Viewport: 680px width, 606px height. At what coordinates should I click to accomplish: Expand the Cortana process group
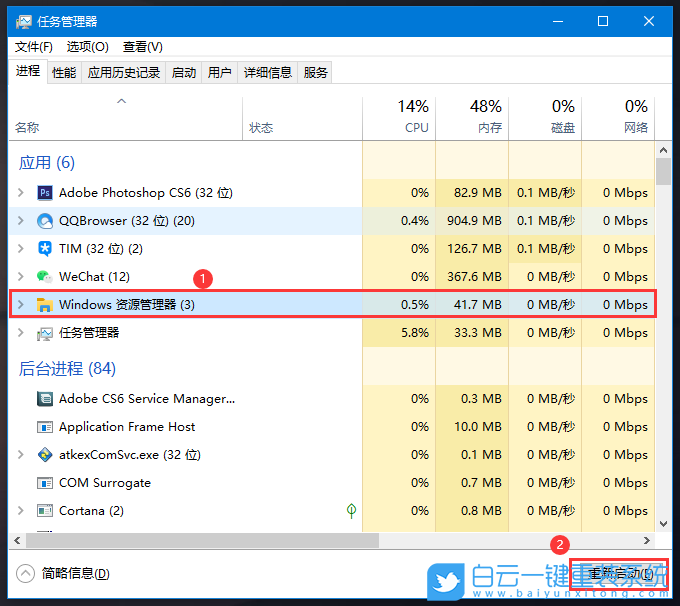tap(20, 511)
